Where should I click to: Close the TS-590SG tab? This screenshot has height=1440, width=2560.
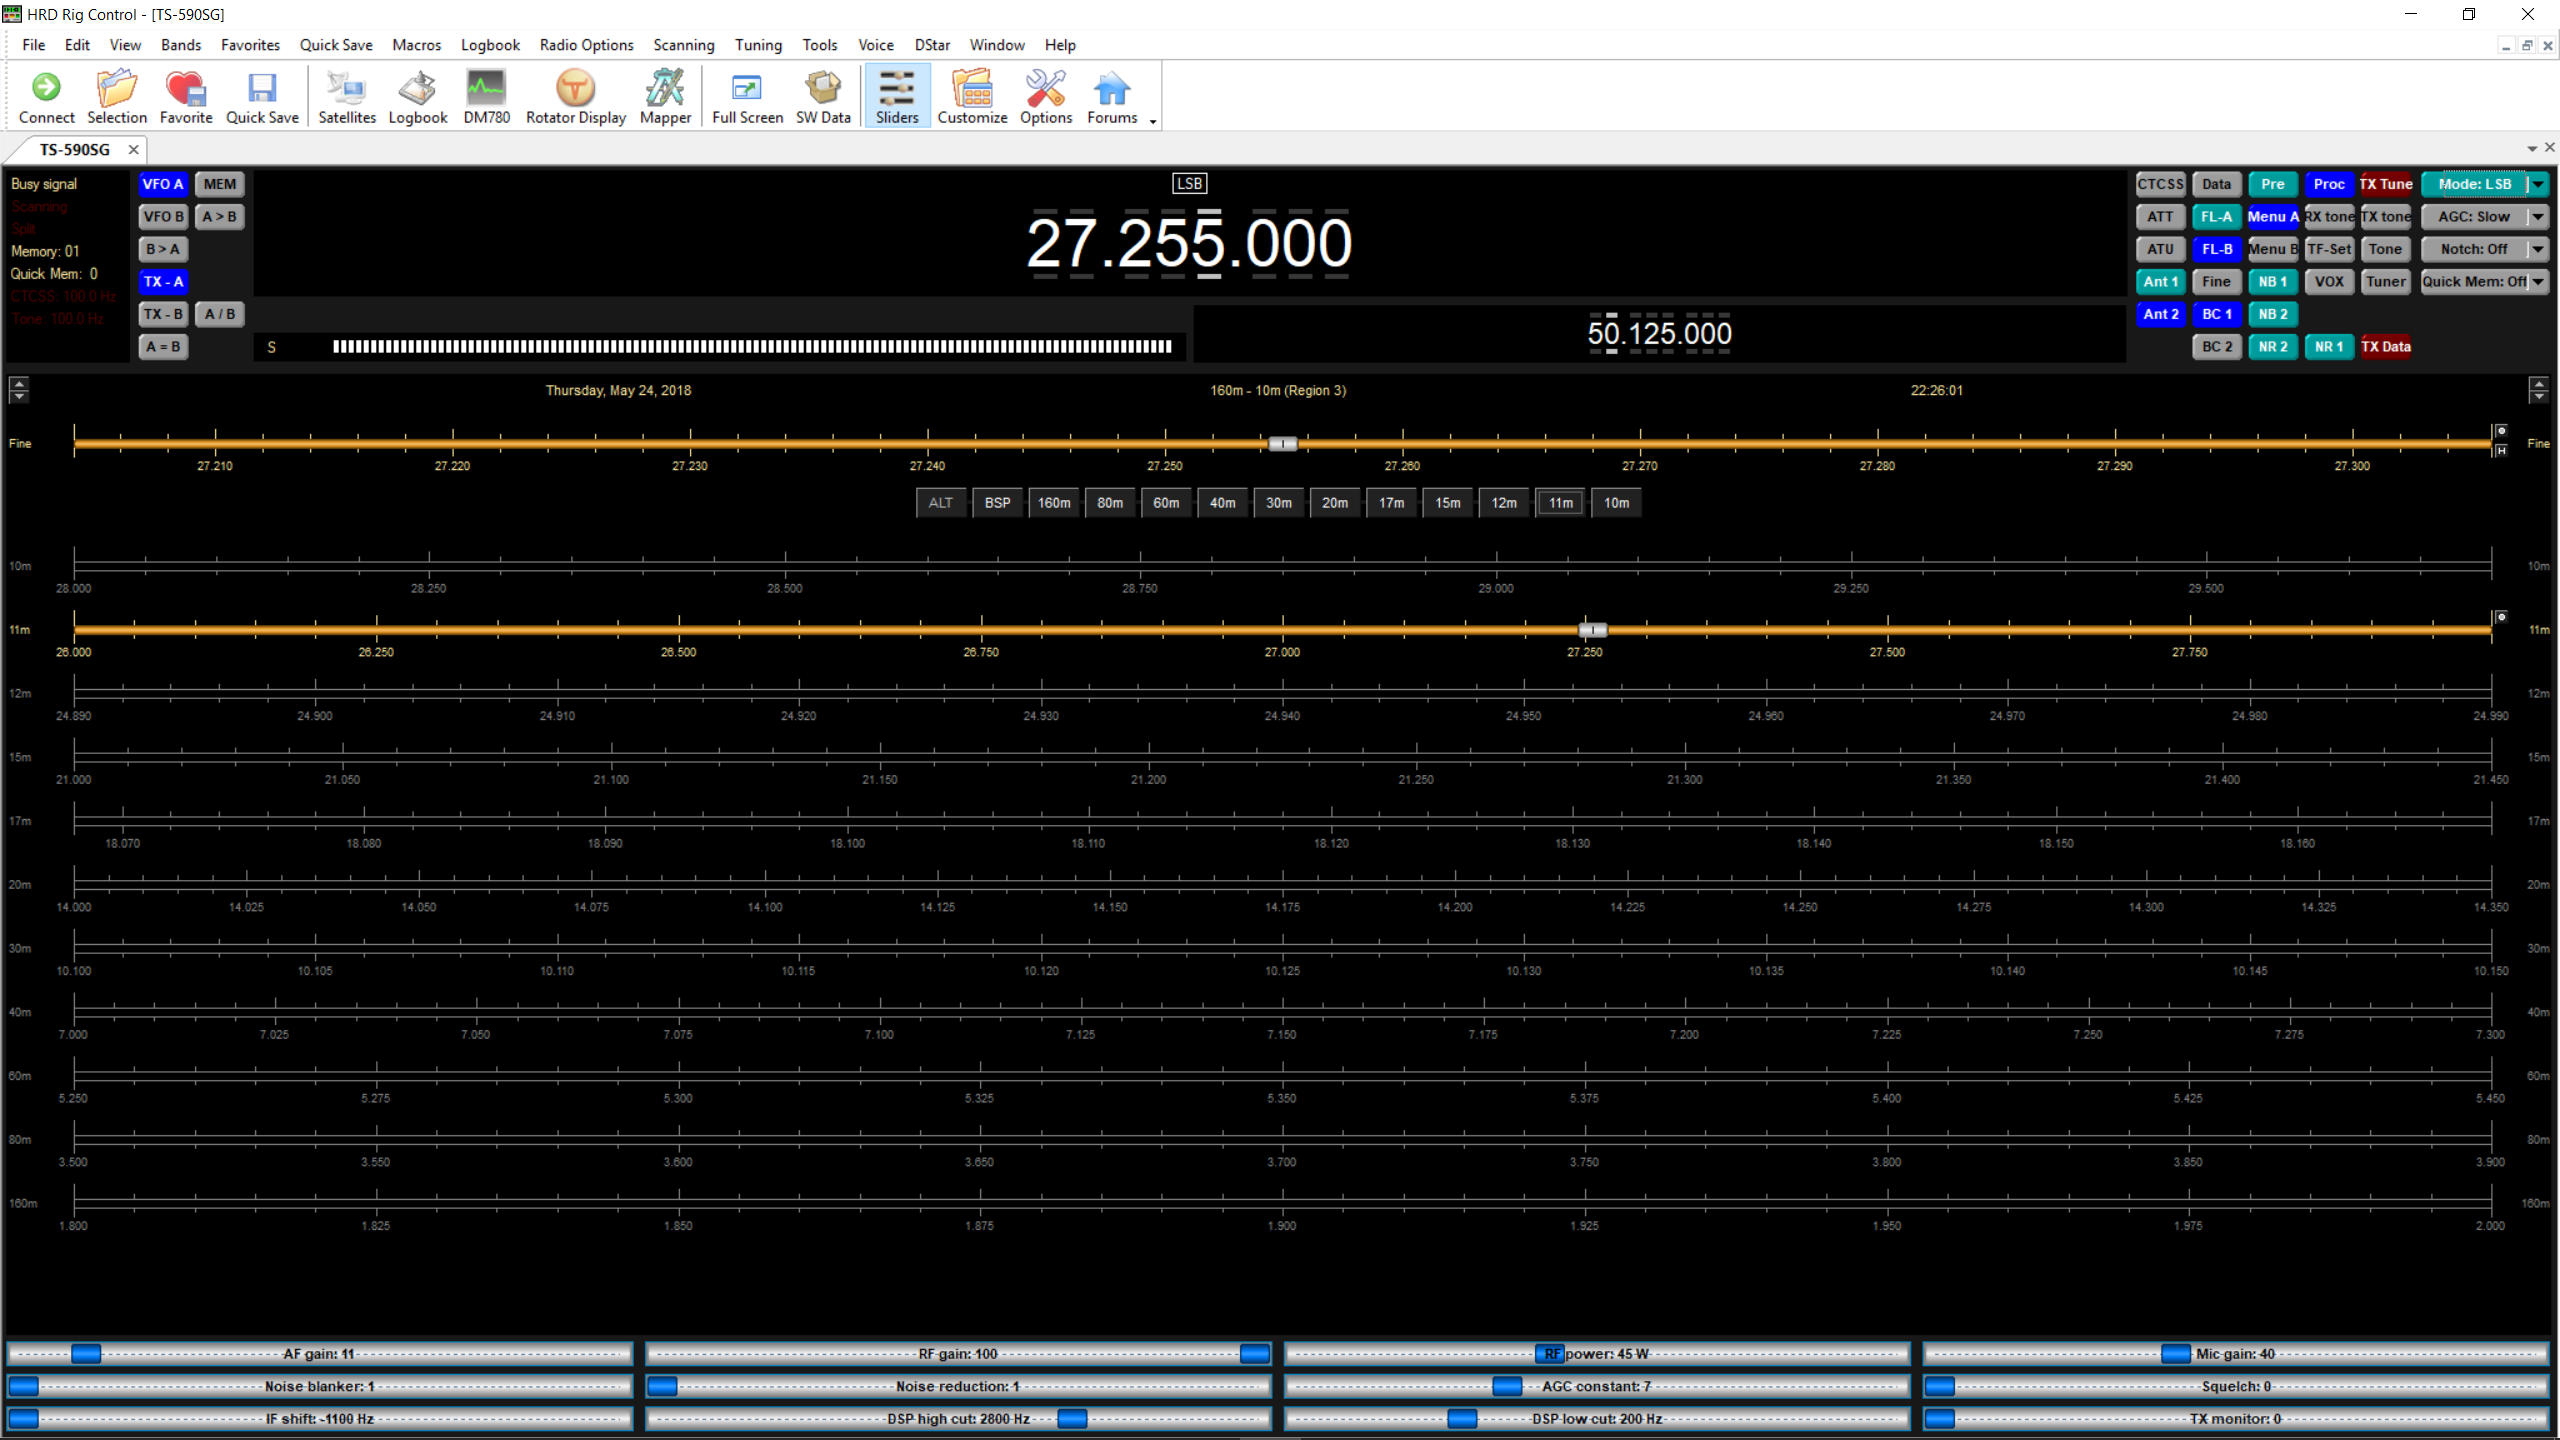133,149
